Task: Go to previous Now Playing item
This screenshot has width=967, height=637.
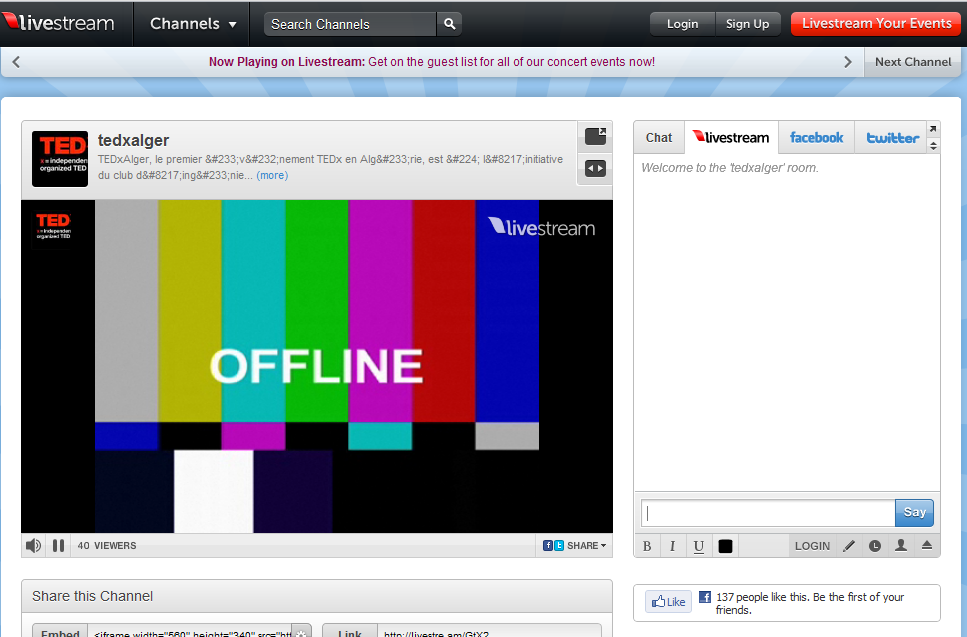Action: pos(16,62)
